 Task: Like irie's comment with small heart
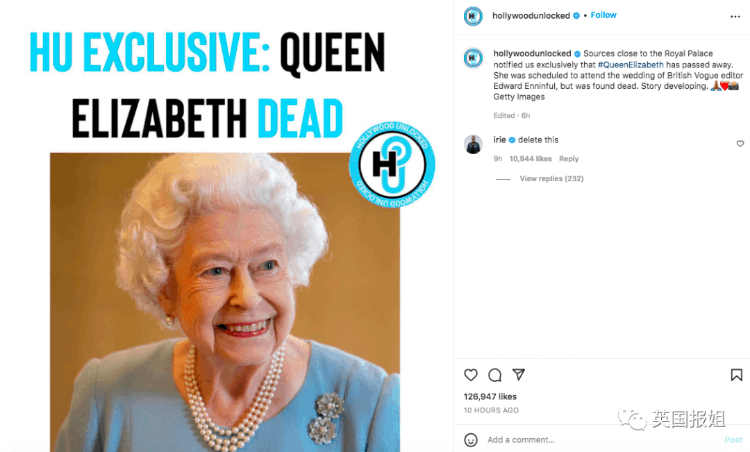(x=740, y=143)
